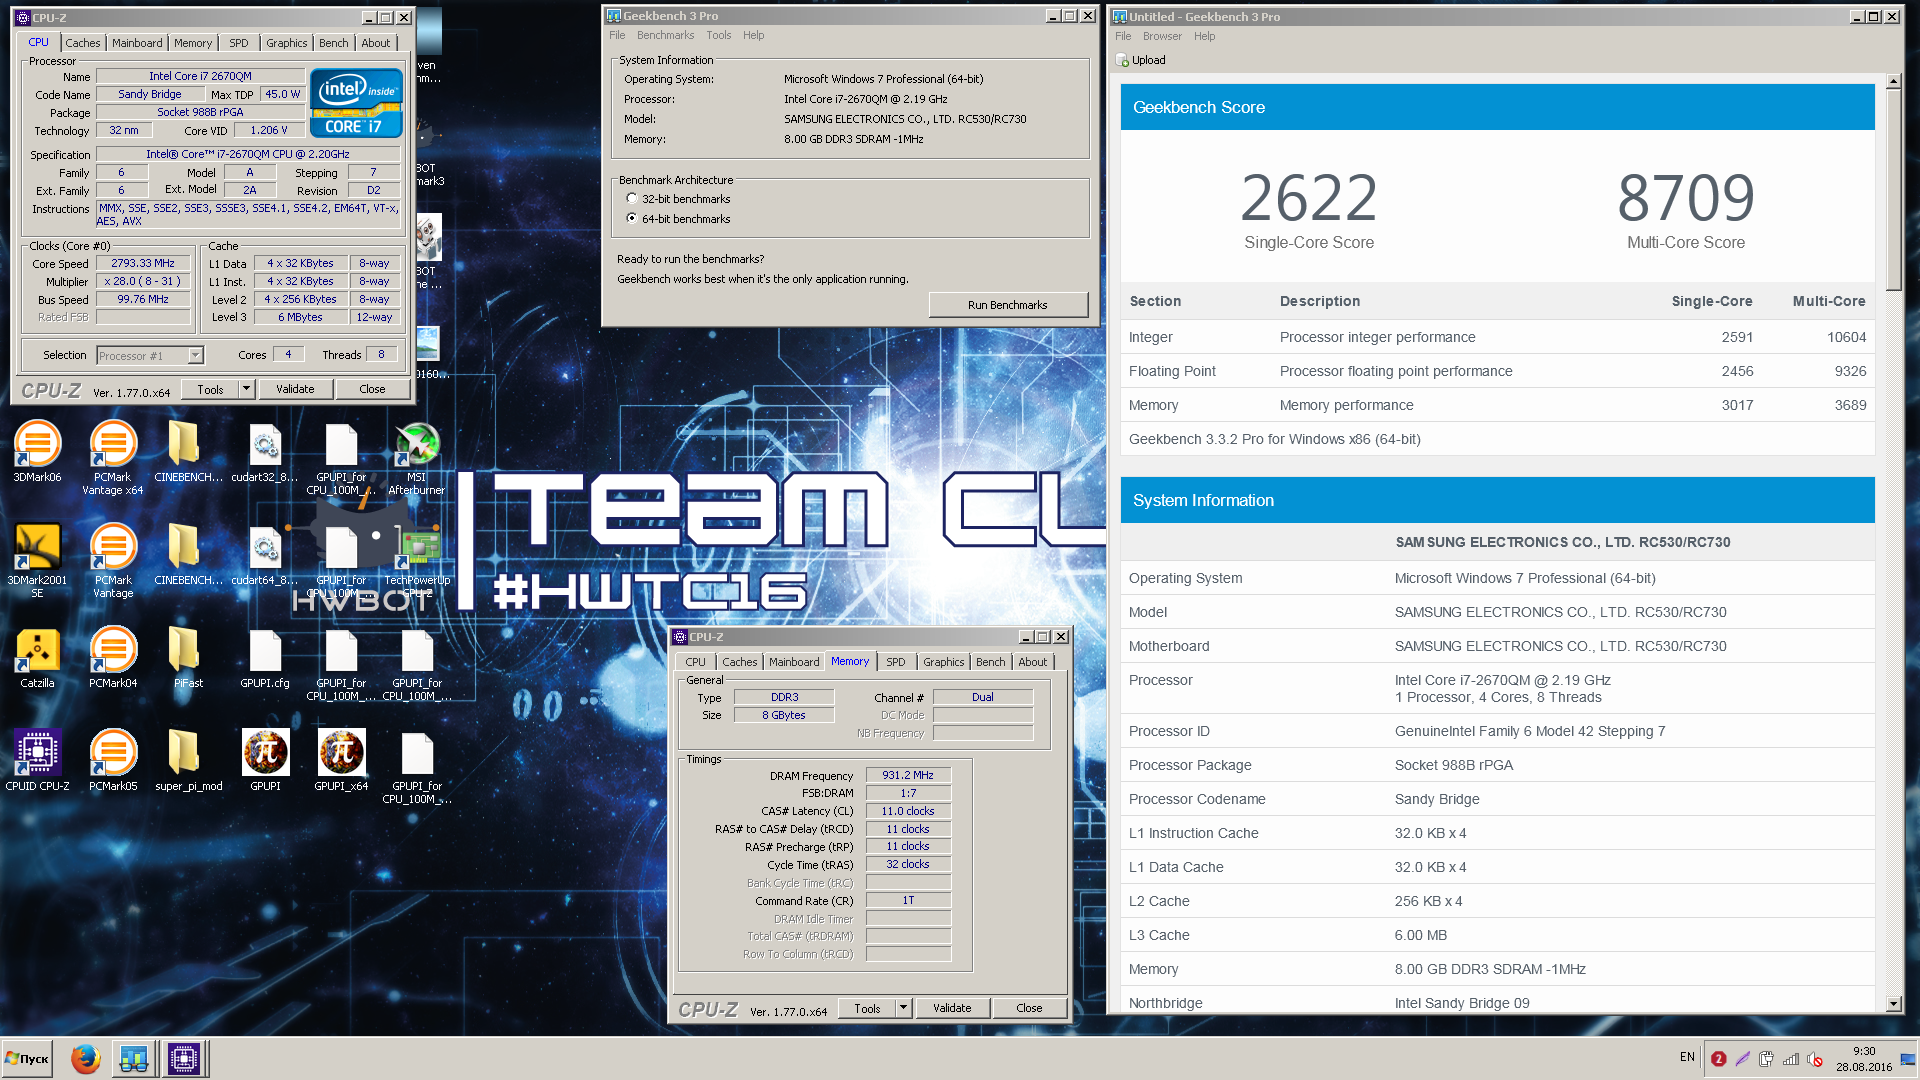Open the GPUPI.cfg file

tap(265, 658)
